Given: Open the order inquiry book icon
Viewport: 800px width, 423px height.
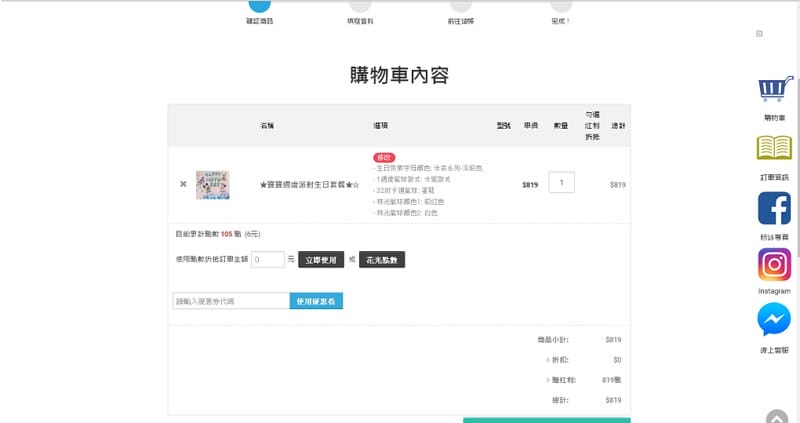Looking at the screenshot, I should [x=774, y=148].
